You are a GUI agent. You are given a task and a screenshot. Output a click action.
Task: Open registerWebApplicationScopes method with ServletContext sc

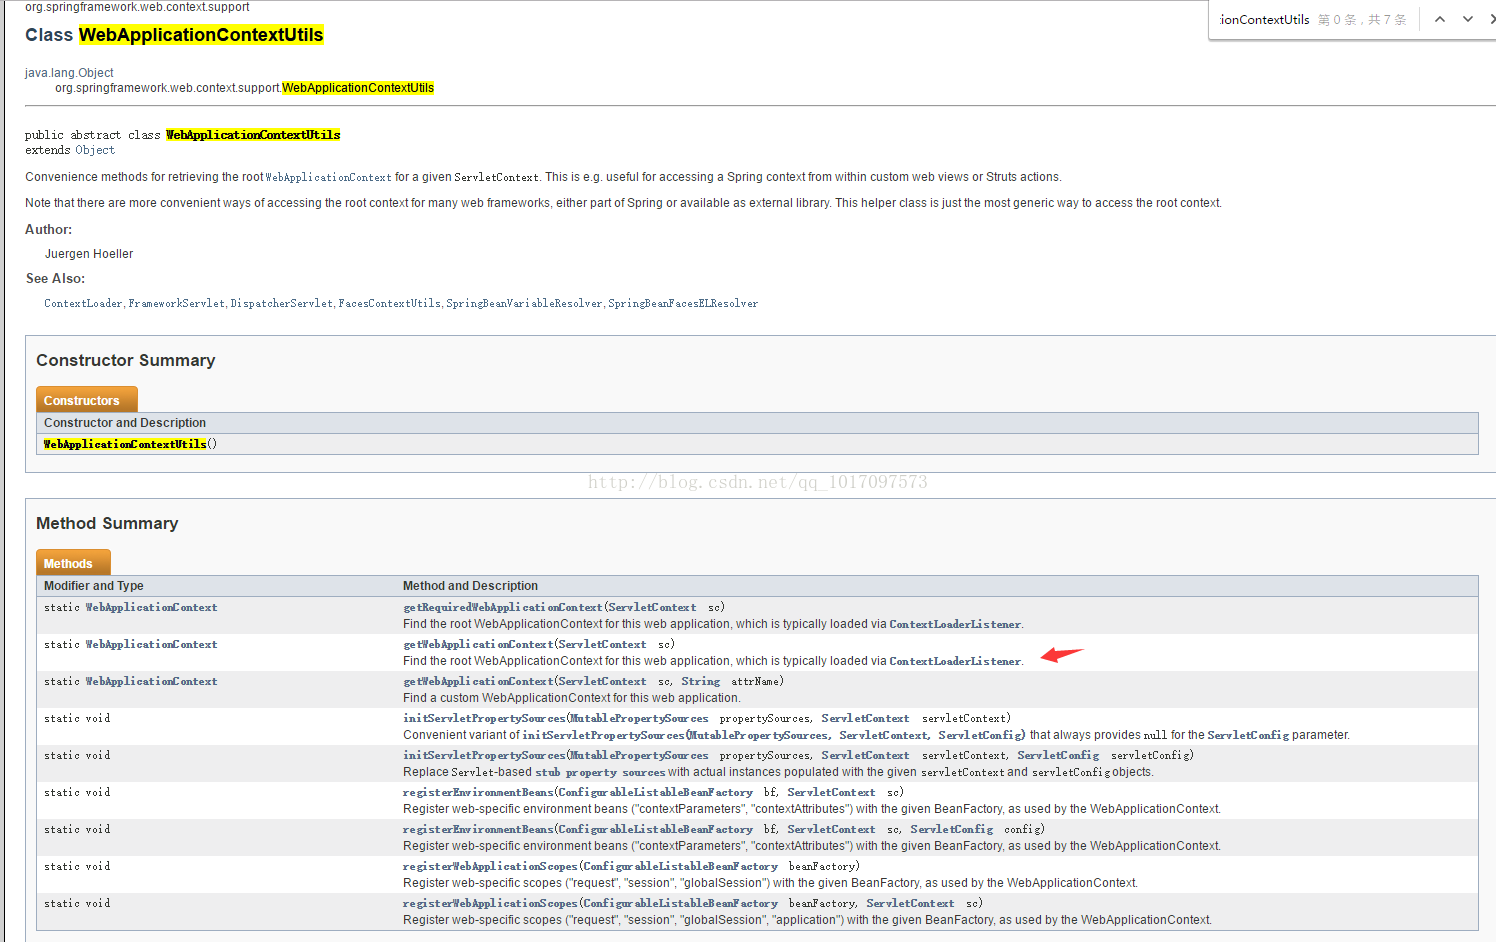(490, 903)
